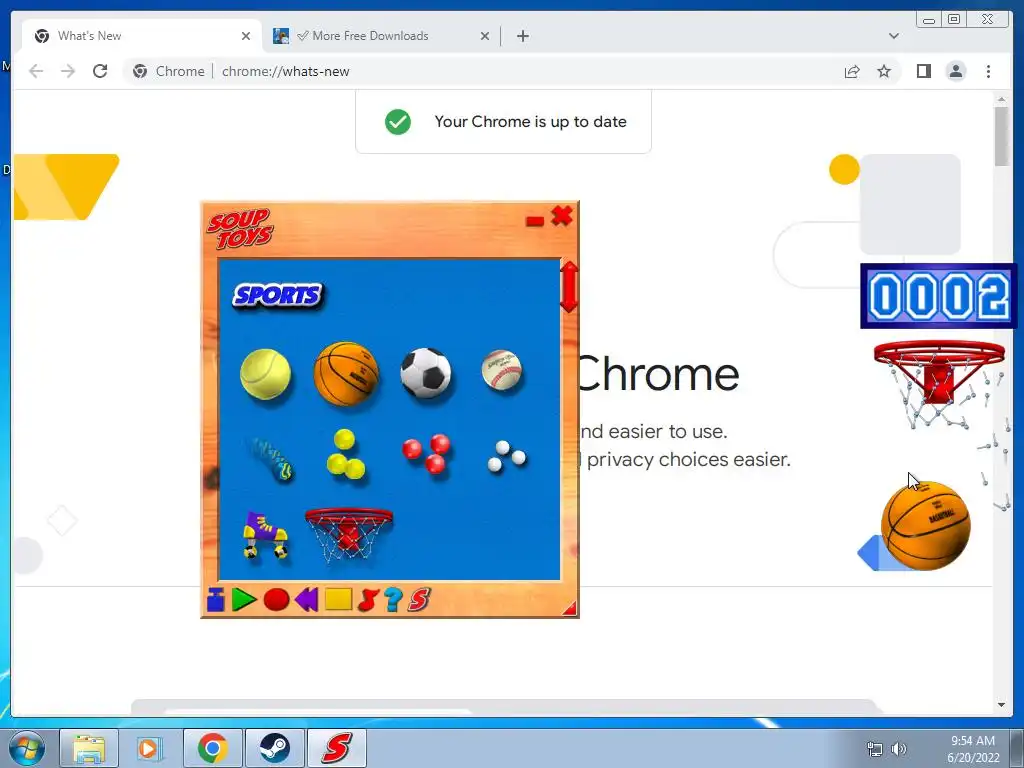
Task: Open help with the blue question mark
Action: [x=392, y=599]
